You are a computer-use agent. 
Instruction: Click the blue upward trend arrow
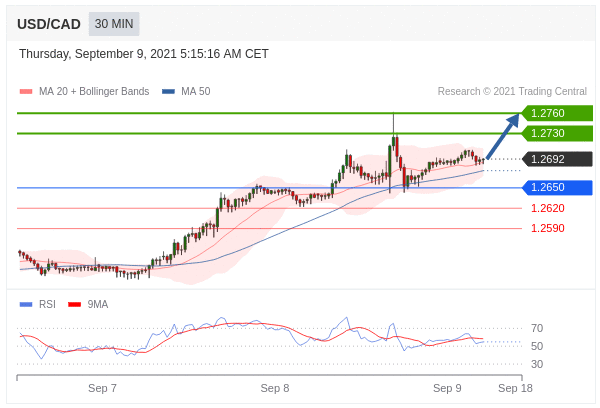tap(504, 135)
